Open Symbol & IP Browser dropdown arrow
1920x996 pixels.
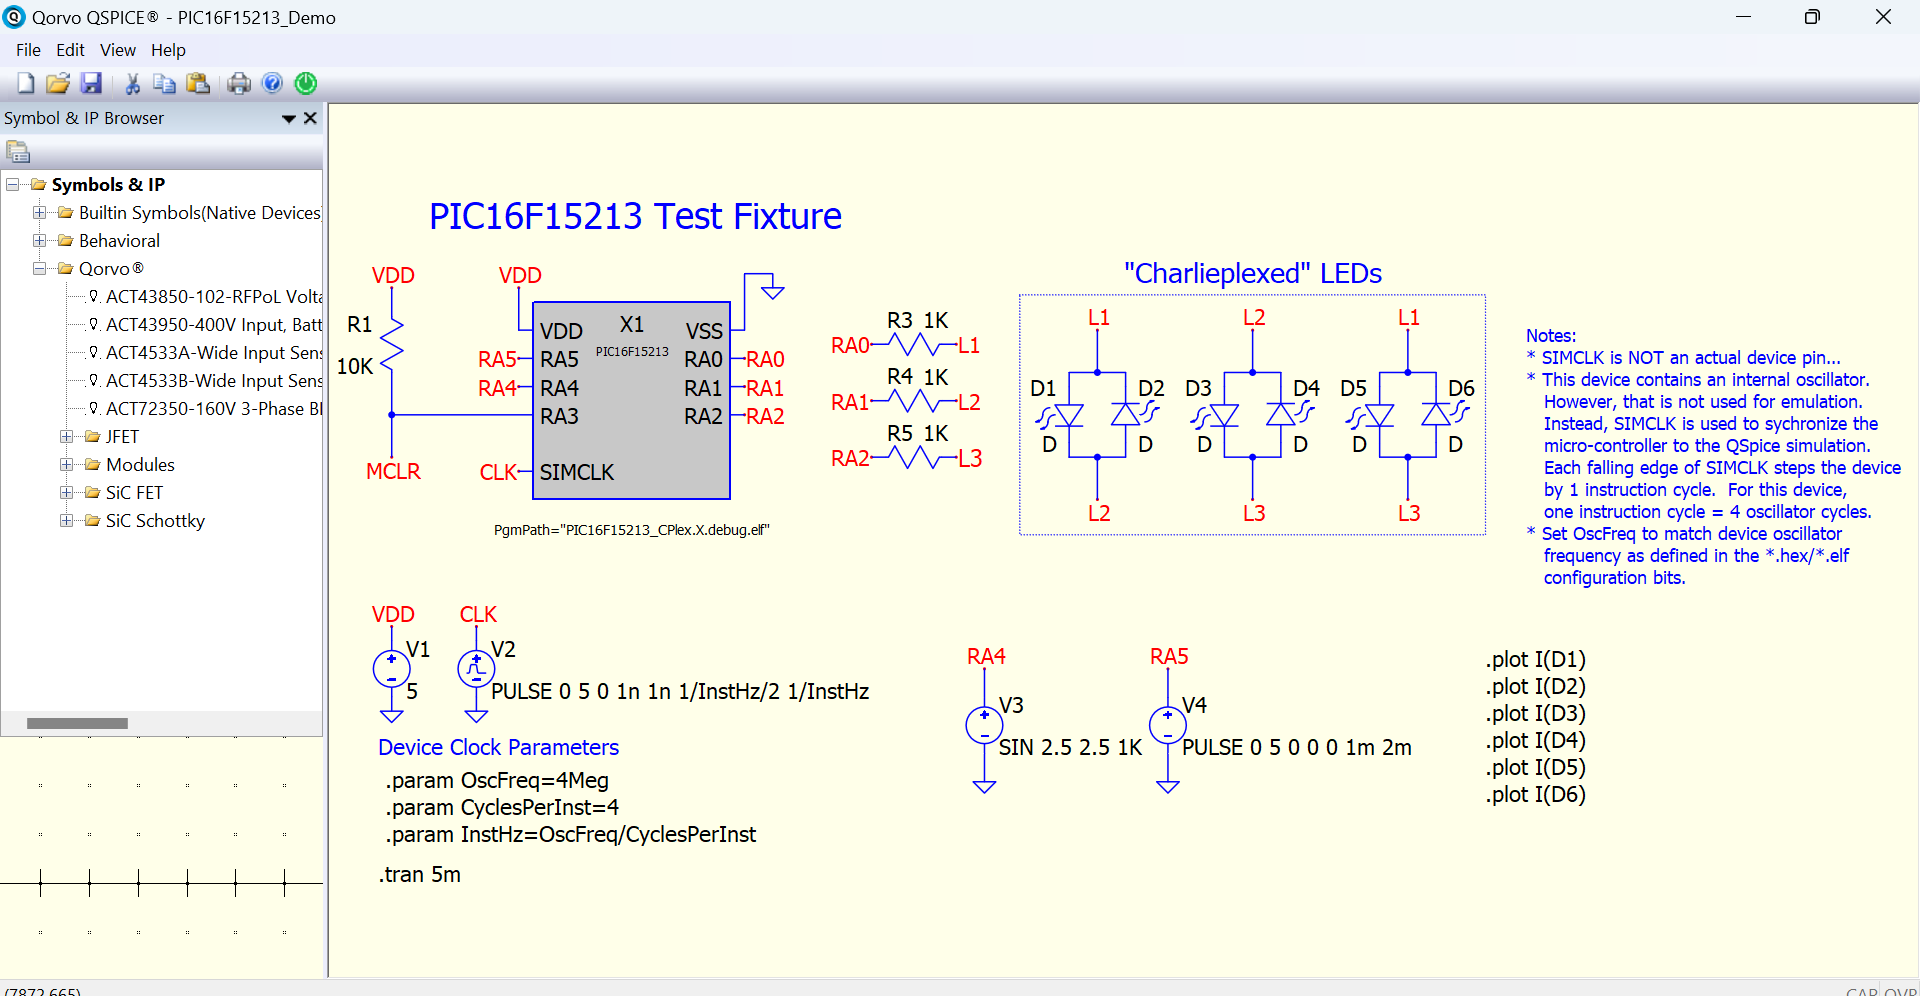coord(289,118)
